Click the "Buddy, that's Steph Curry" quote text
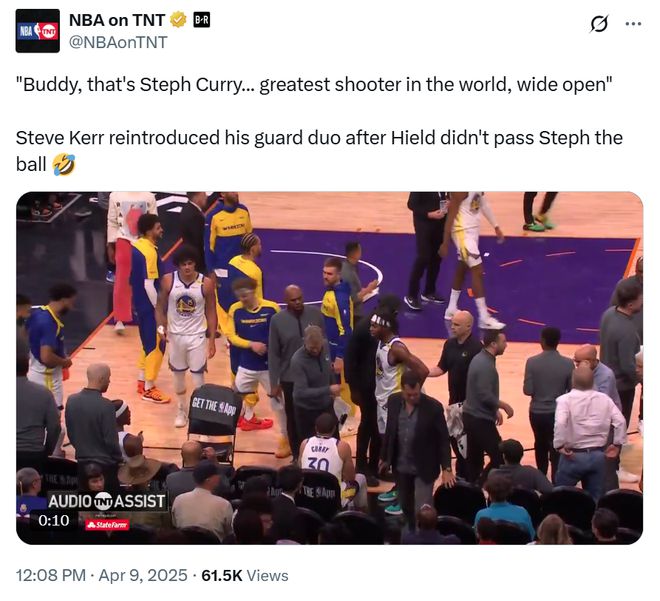660x601 pixels. click(x=314, y=85)
